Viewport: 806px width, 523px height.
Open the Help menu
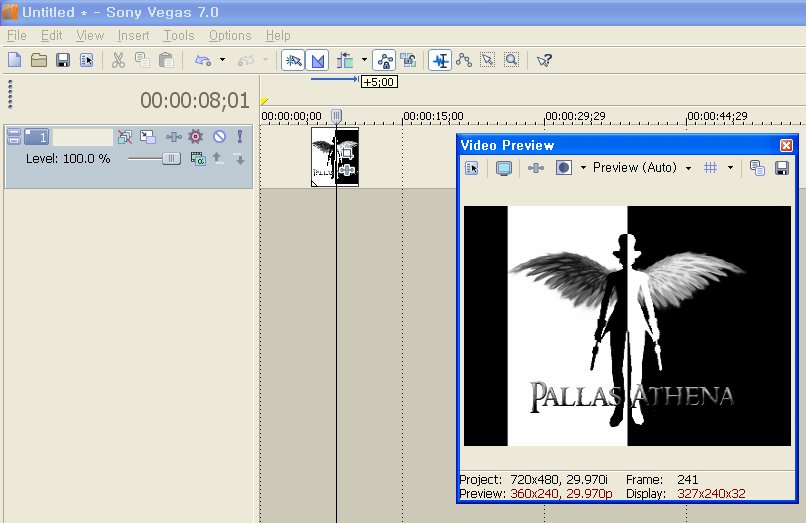point(278,35)
